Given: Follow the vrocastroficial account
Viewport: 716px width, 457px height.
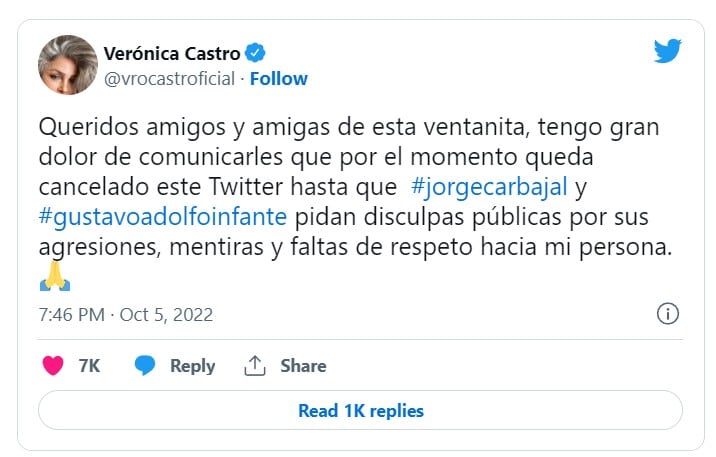Looking at the screenshot, I should (x=279, y=78).
